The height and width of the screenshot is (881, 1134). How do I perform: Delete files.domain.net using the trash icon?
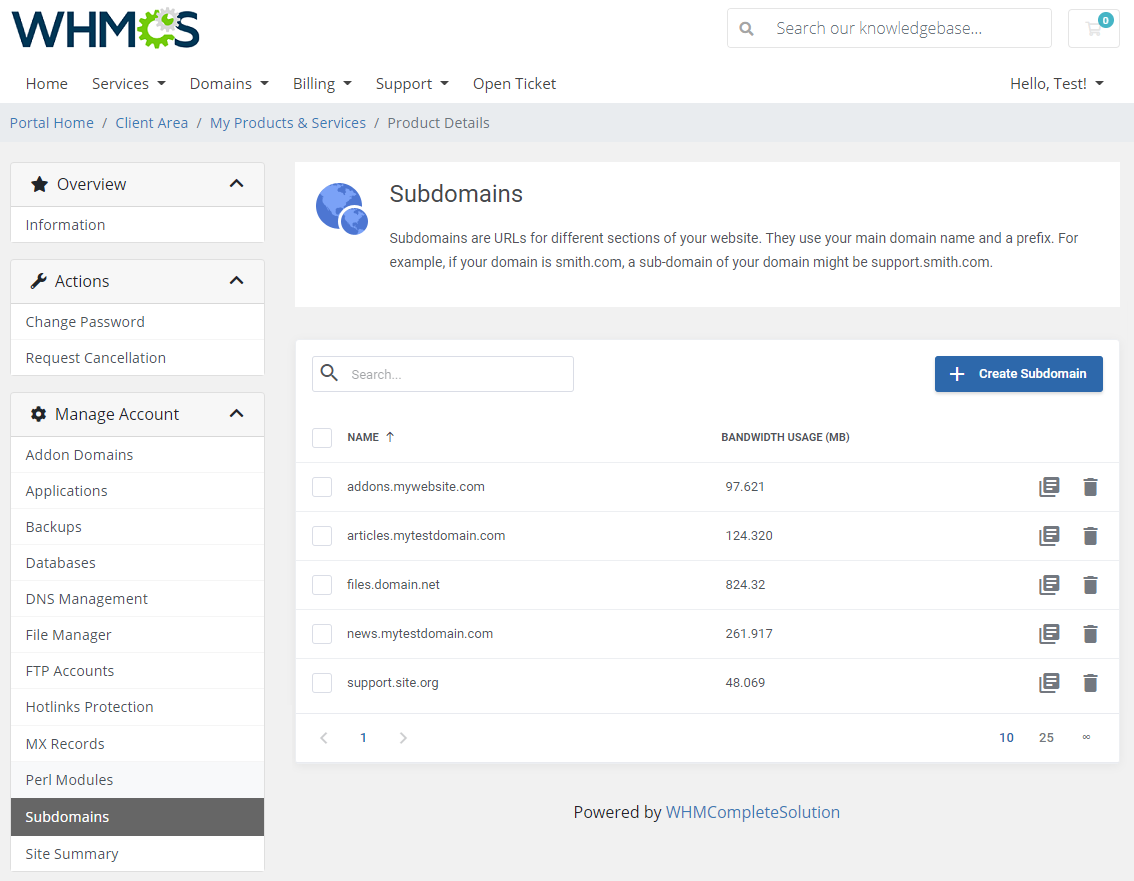coord(1090,584)
